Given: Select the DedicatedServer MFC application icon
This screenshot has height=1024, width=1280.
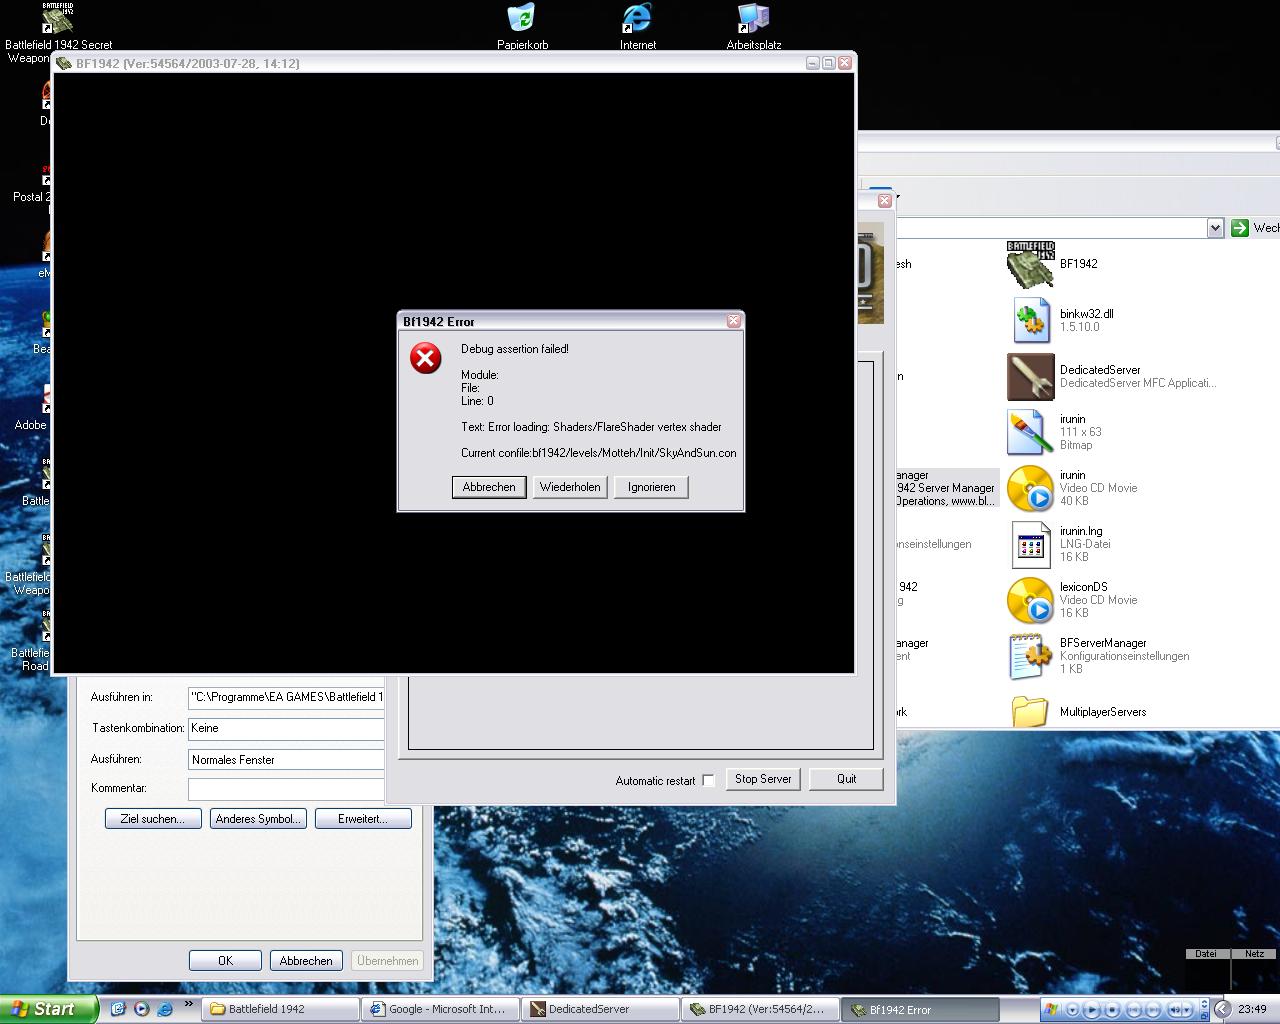Looking at the screenshot, I should tap(1030, 376).
